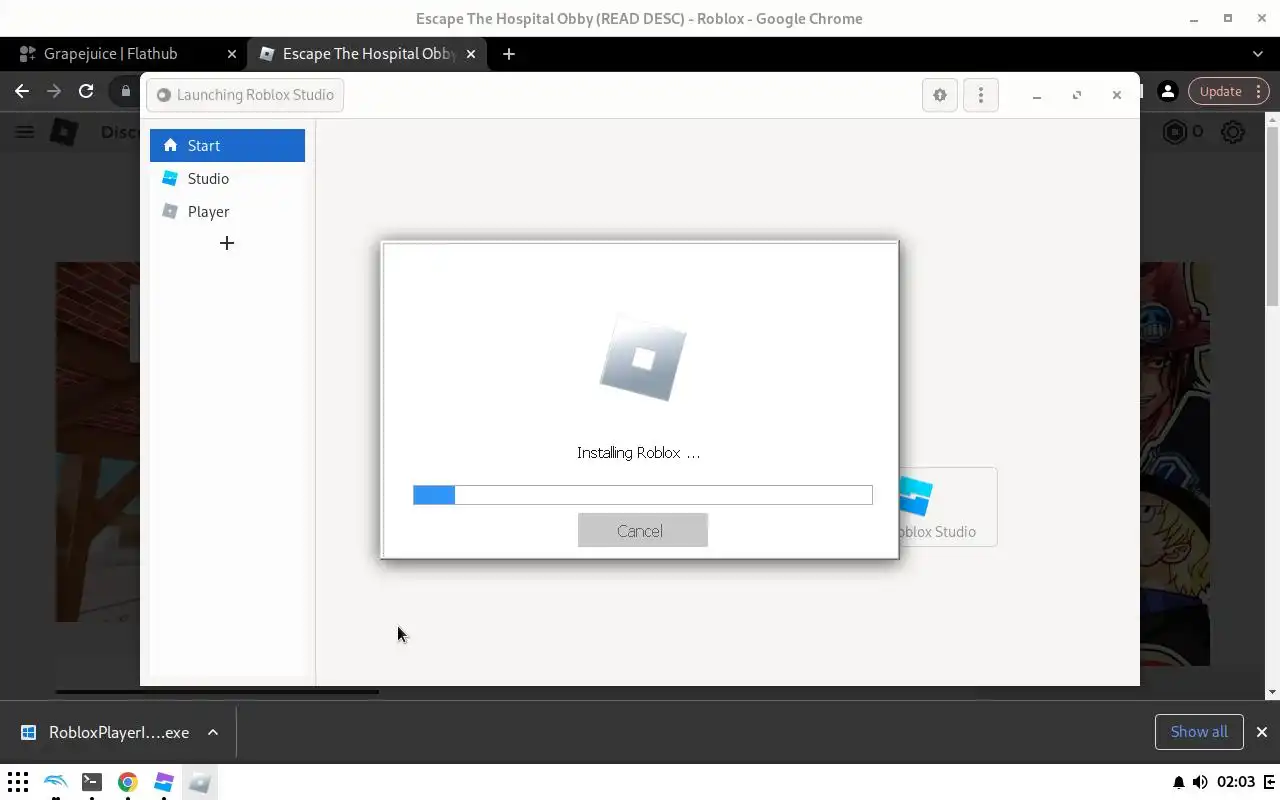Viewport: 1280px width, 800px height.
Task: Expand download item options chevron
Action: point(213,732)
